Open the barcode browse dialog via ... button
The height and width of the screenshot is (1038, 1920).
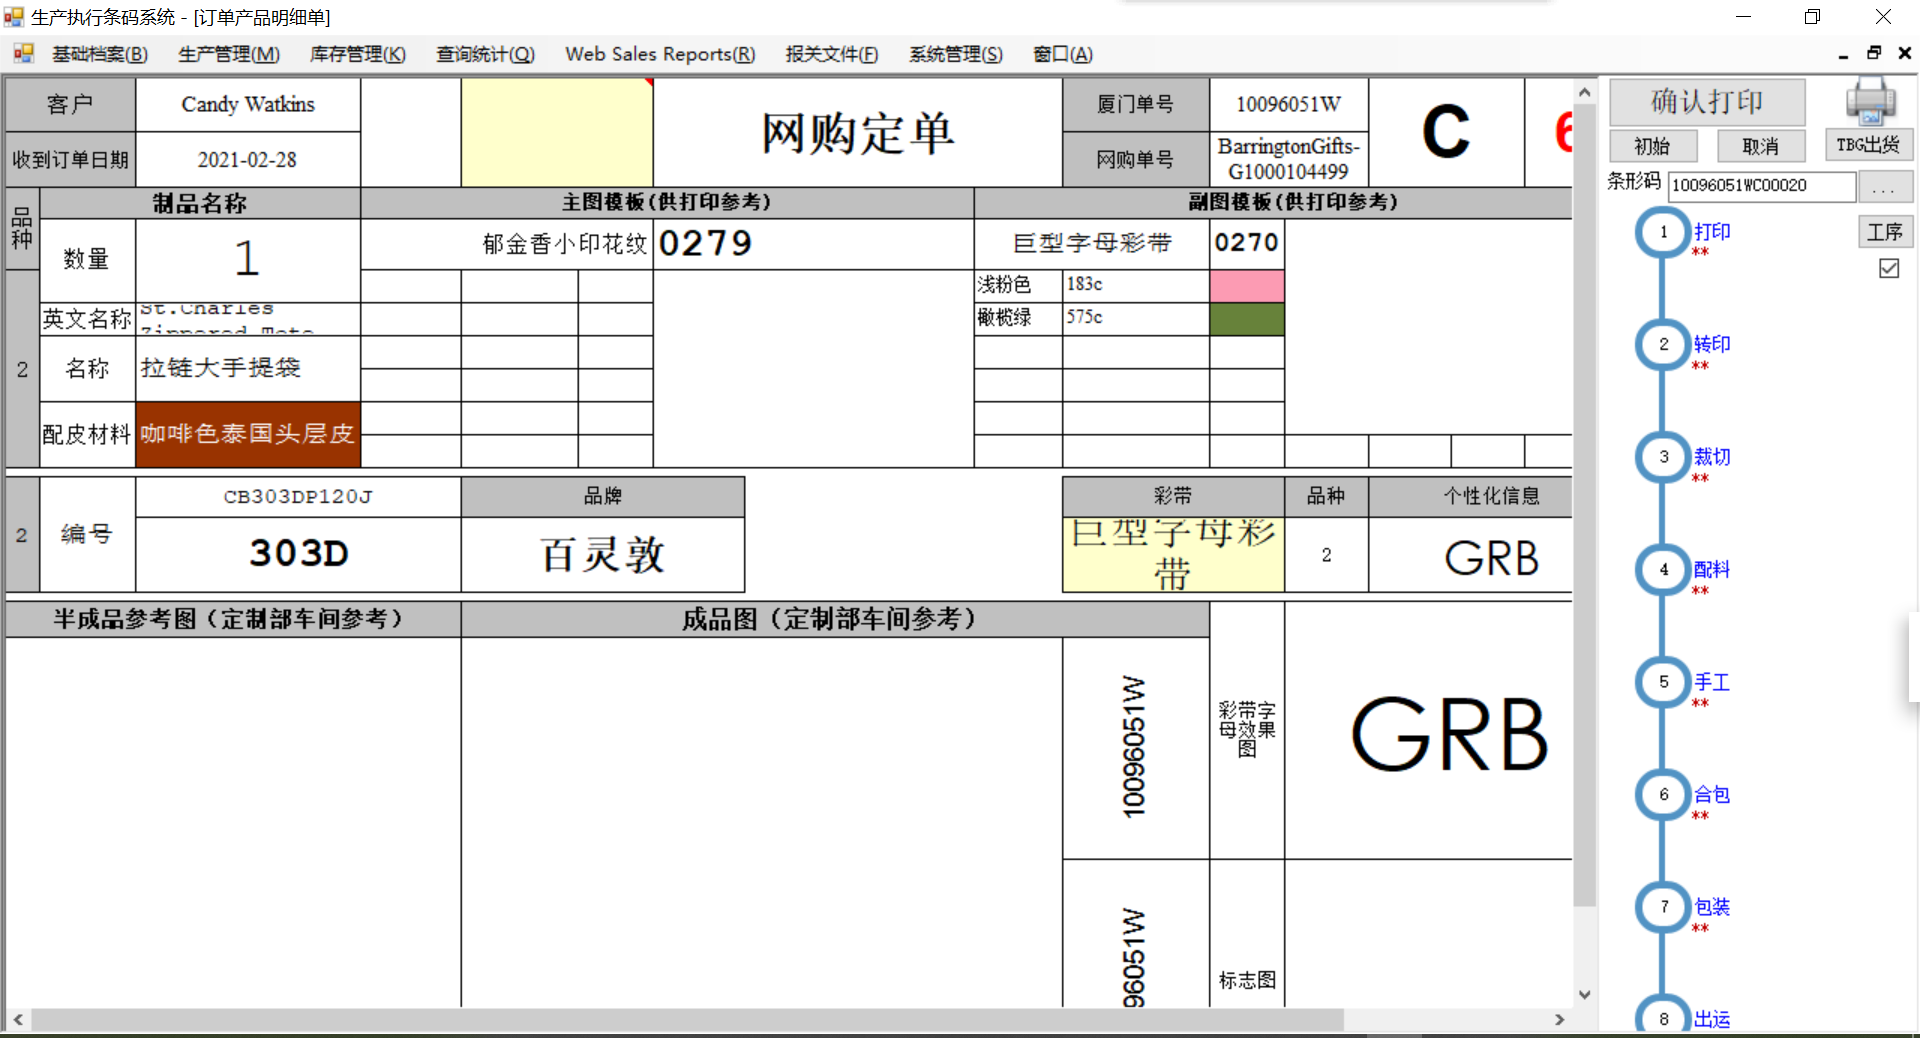1886,186
